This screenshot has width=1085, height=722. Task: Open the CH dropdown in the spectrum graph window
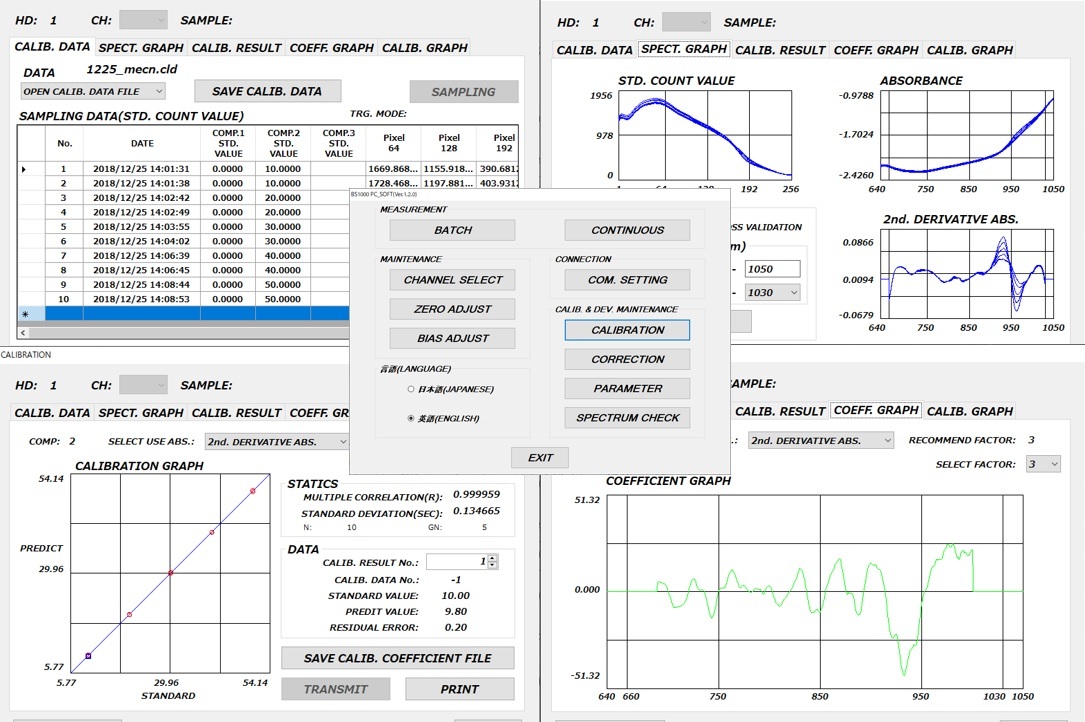[x=686, y=22]
